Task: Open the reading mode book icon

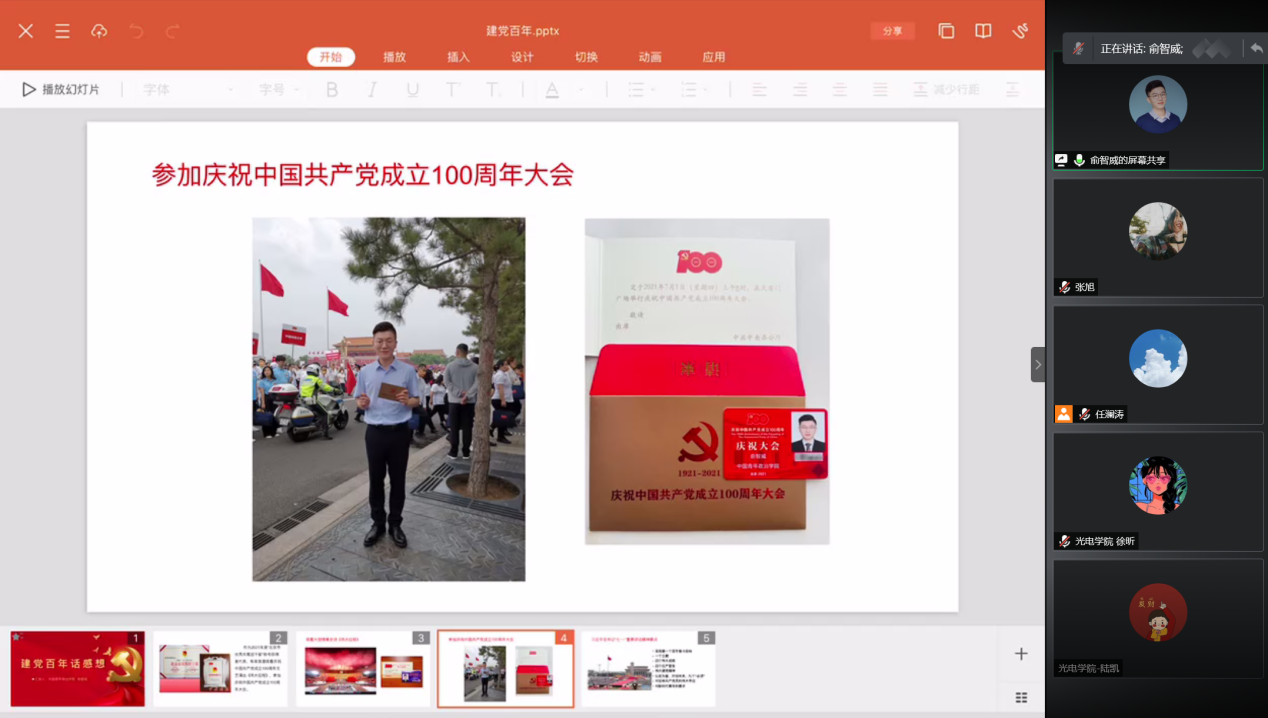Action: click(983, 31)
